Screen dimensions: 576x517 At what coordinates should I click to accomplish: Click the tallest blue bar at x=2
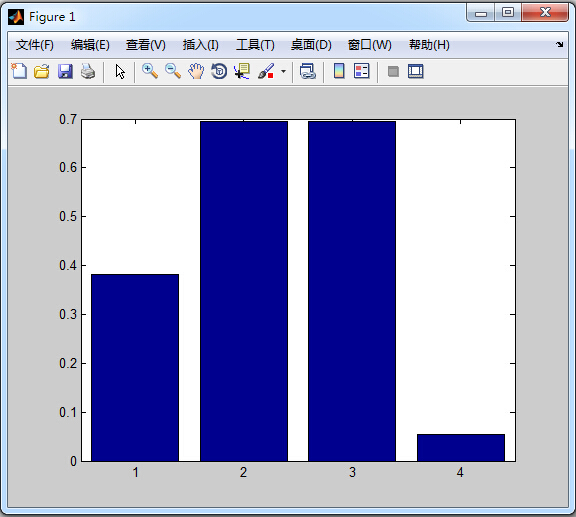[244, 291]
